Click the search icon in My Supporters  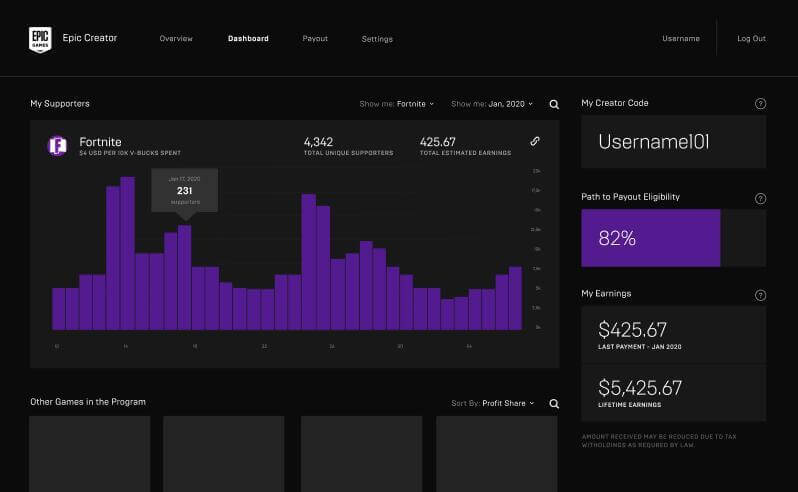(x=554, y=104)
